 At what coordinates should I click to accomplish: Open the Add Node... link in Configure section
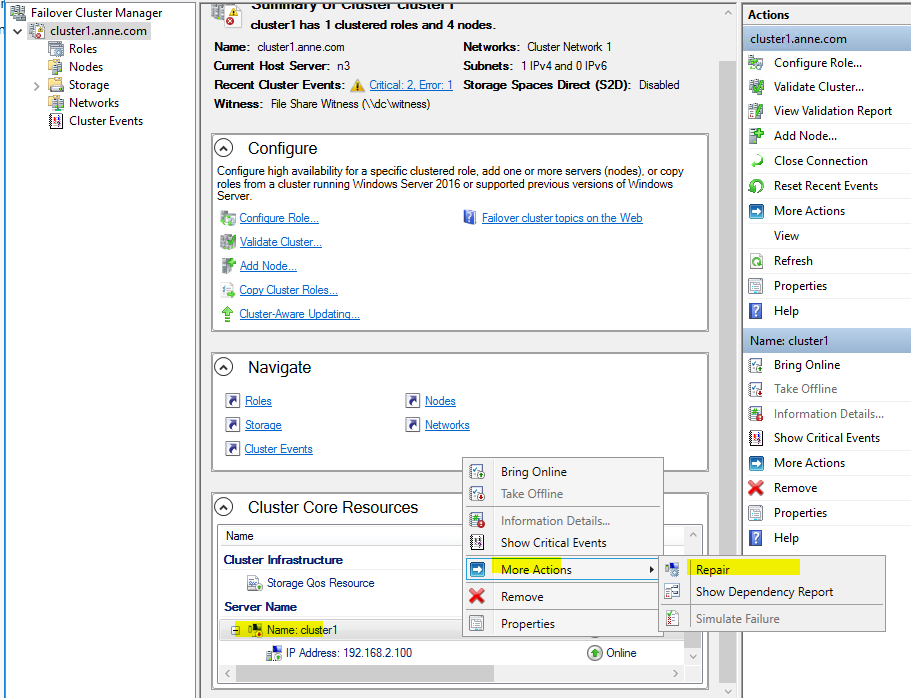268,266
